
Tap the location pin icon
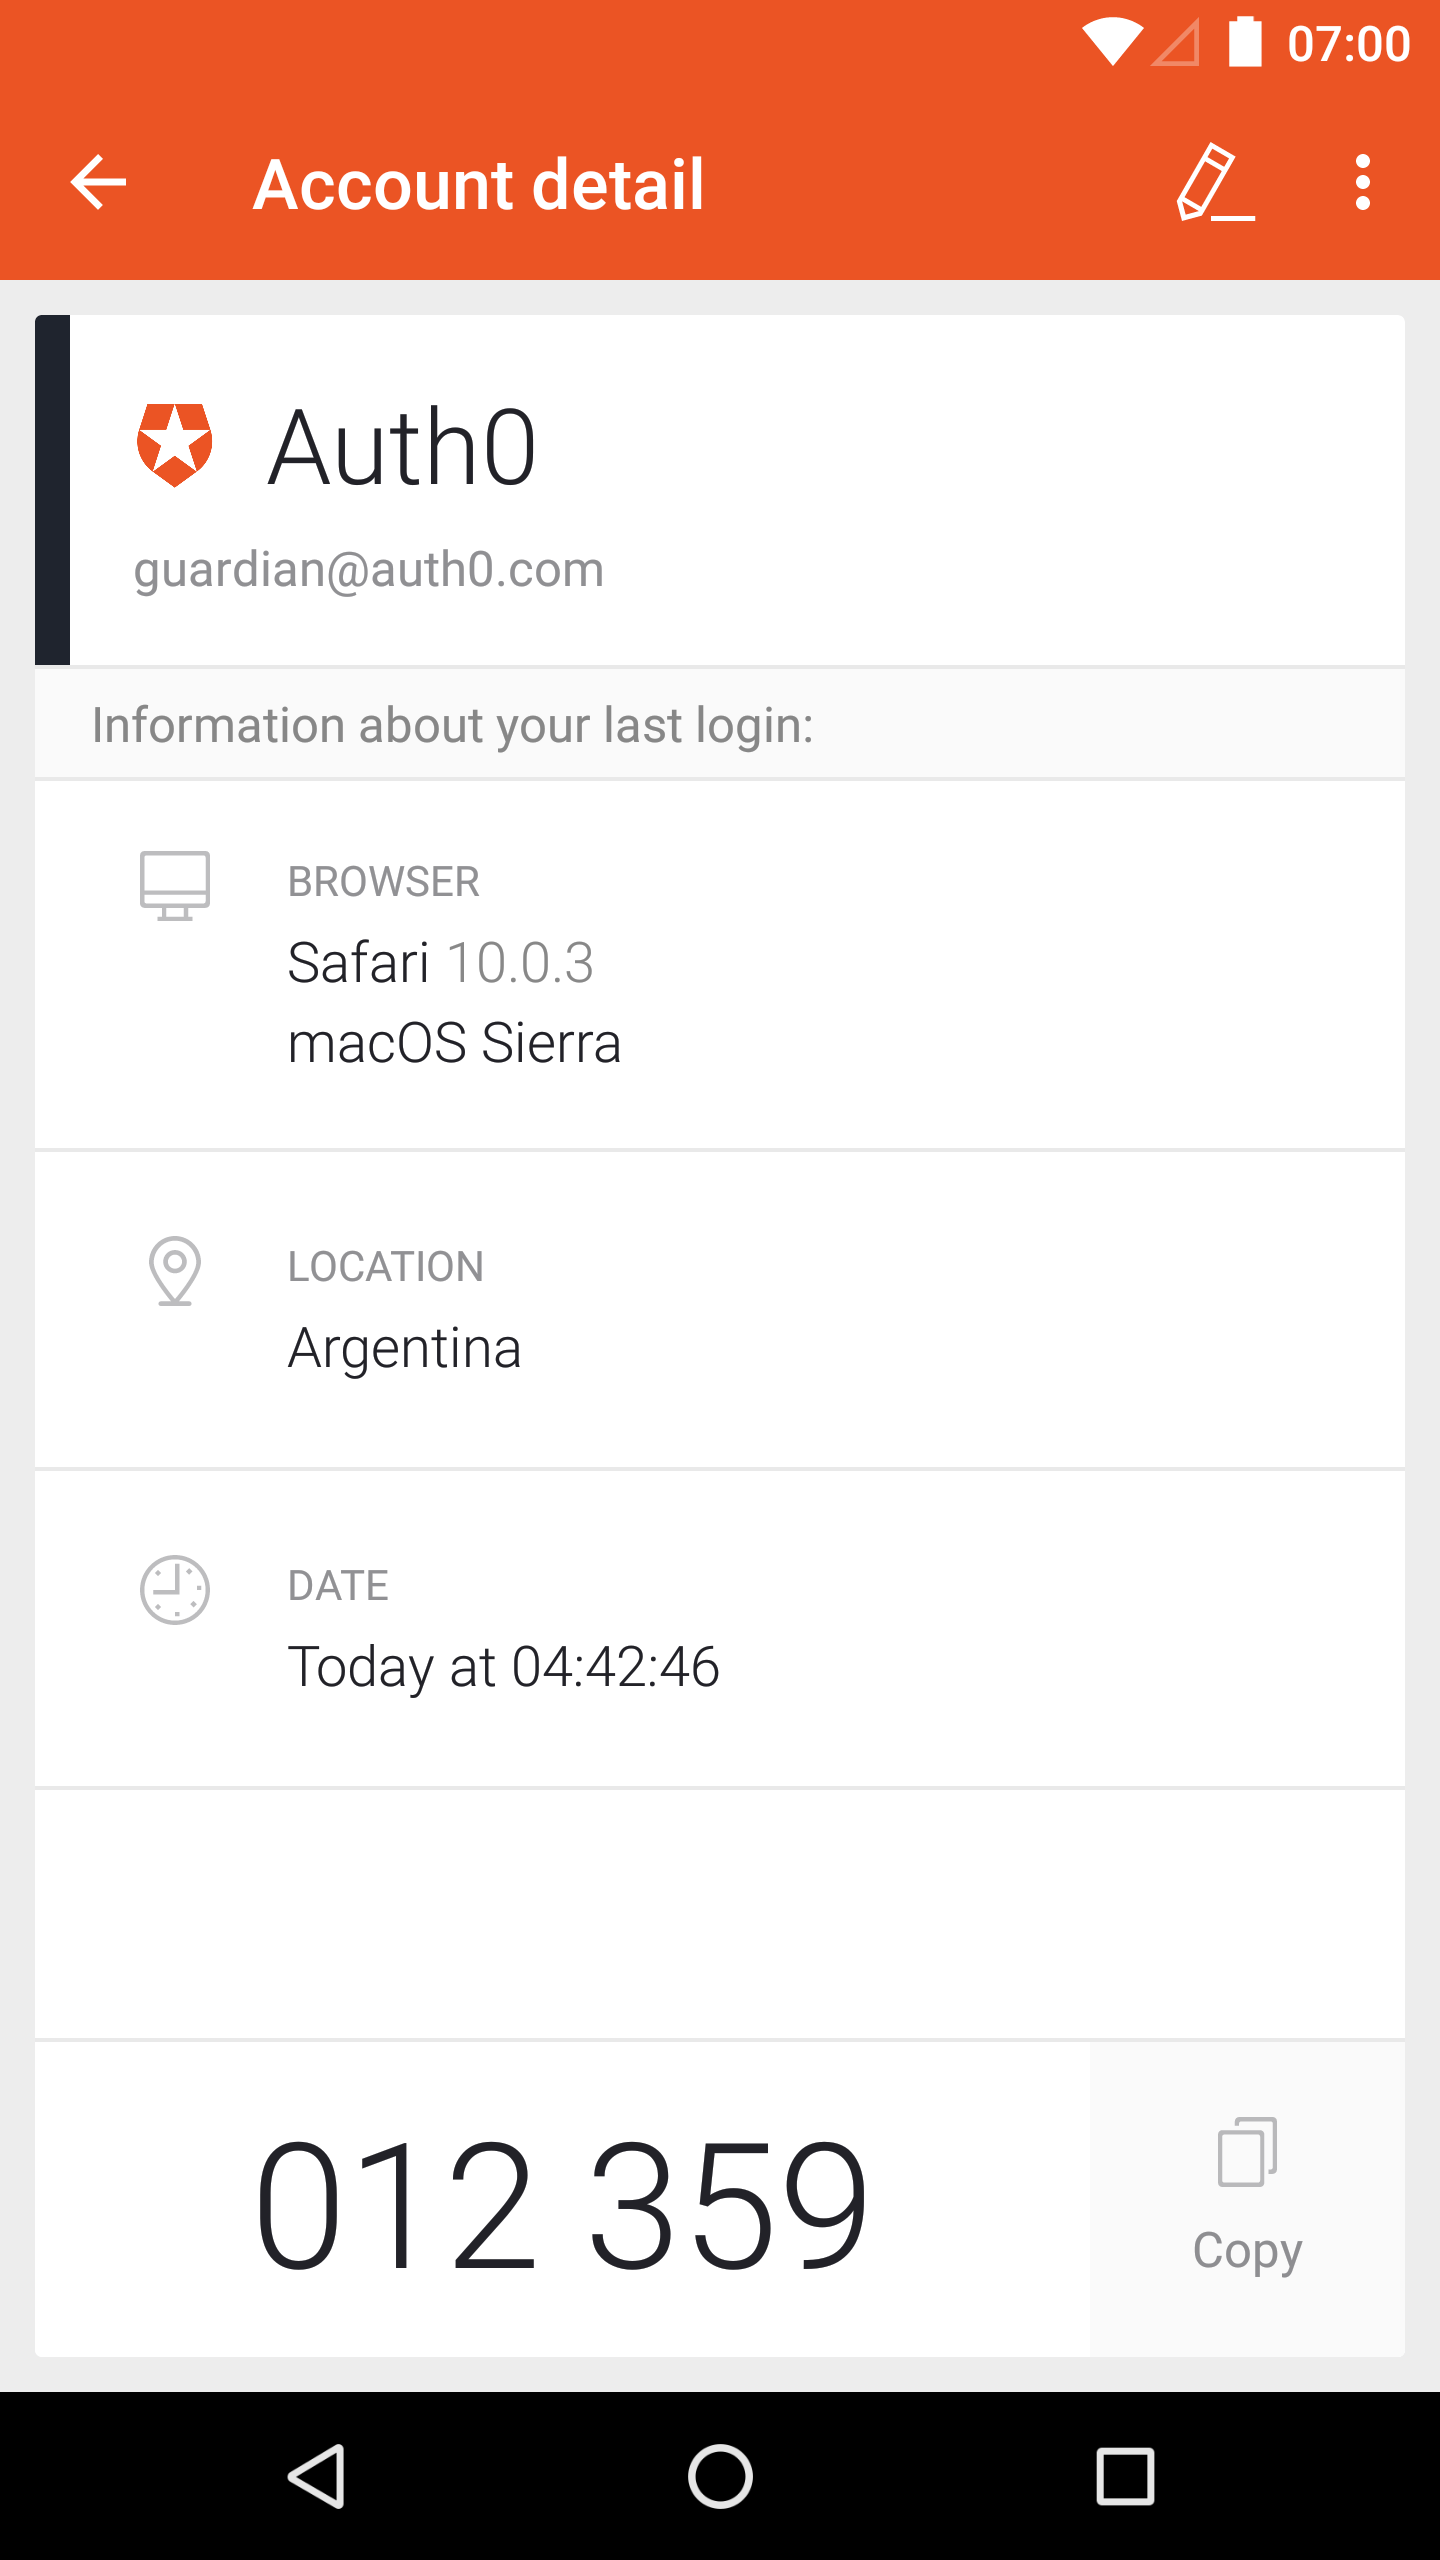(x=175, y=1271)
